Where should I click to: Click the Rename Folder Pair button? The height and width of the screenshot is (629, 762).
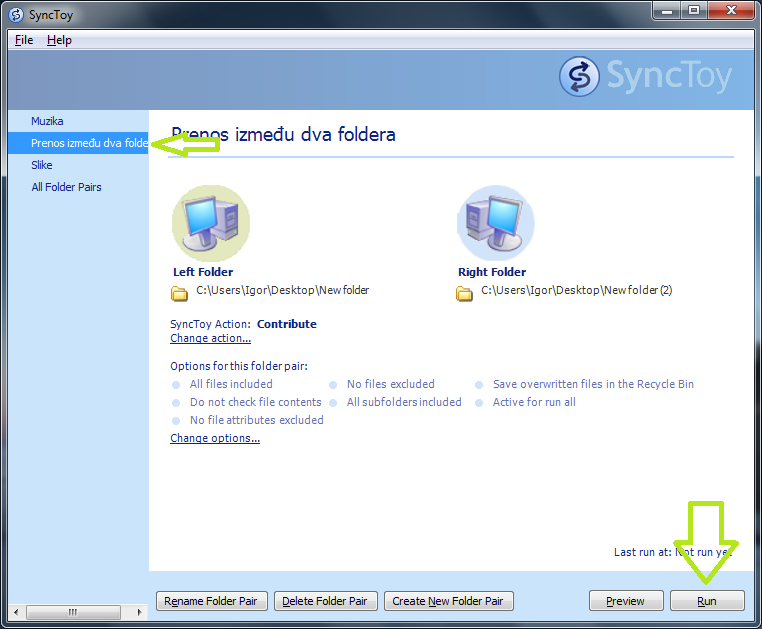pyautogui.click(x=211, y=601)
